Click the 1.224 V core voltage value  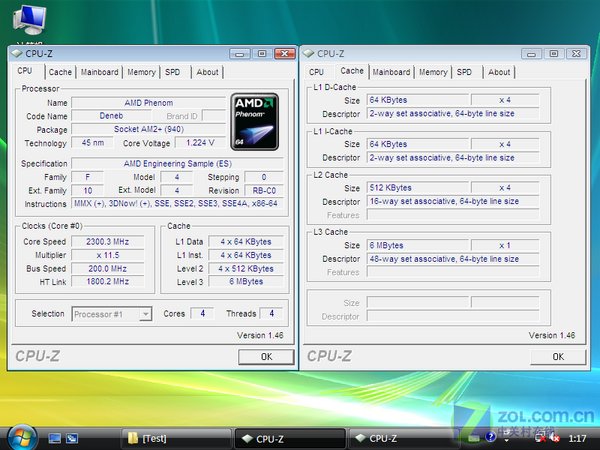pyautogui.click(x=200, y=143)
